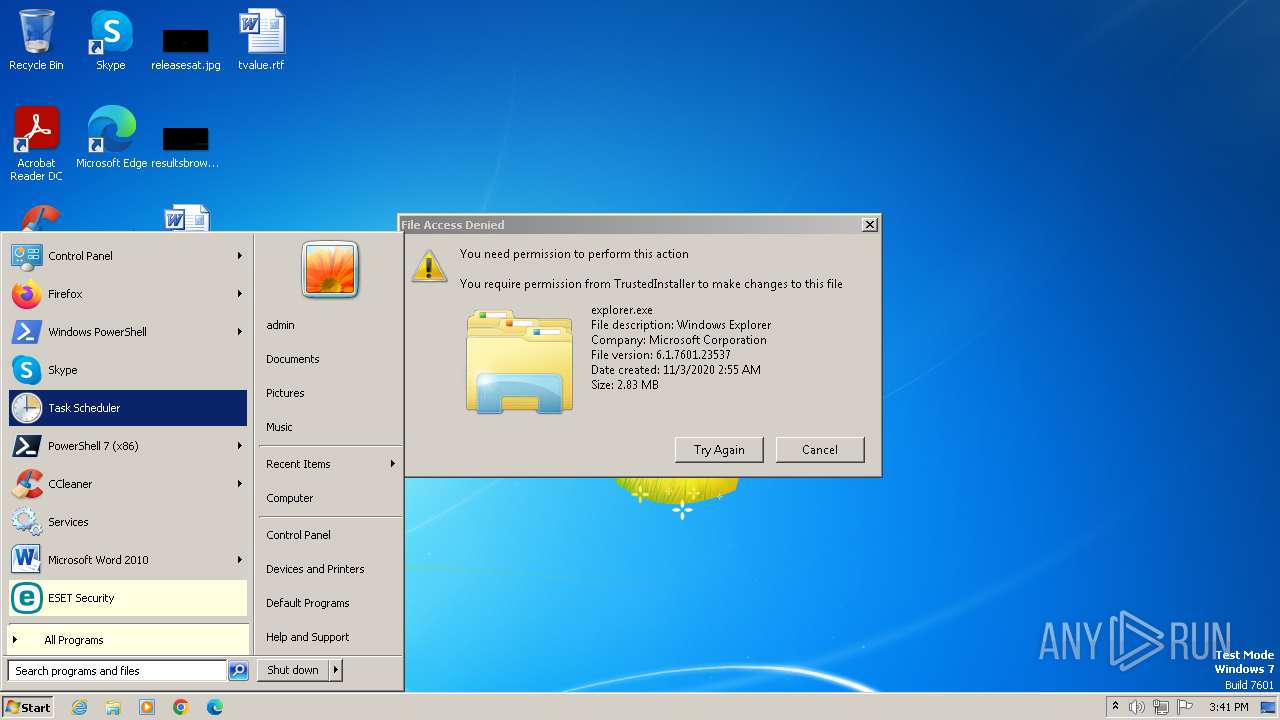This screenshot has width=1280, height=720.
Task: Expand Microsoft Word 2010 recent files arrow
Action: click(x=240, y=560)
